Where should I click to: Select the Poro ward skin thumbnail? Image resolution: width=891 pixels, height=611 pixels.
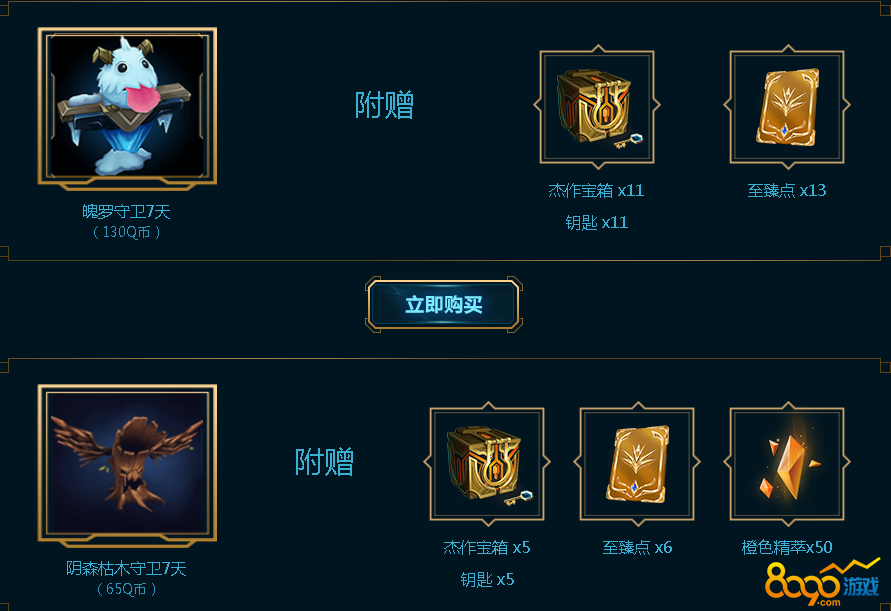(127, 106)
